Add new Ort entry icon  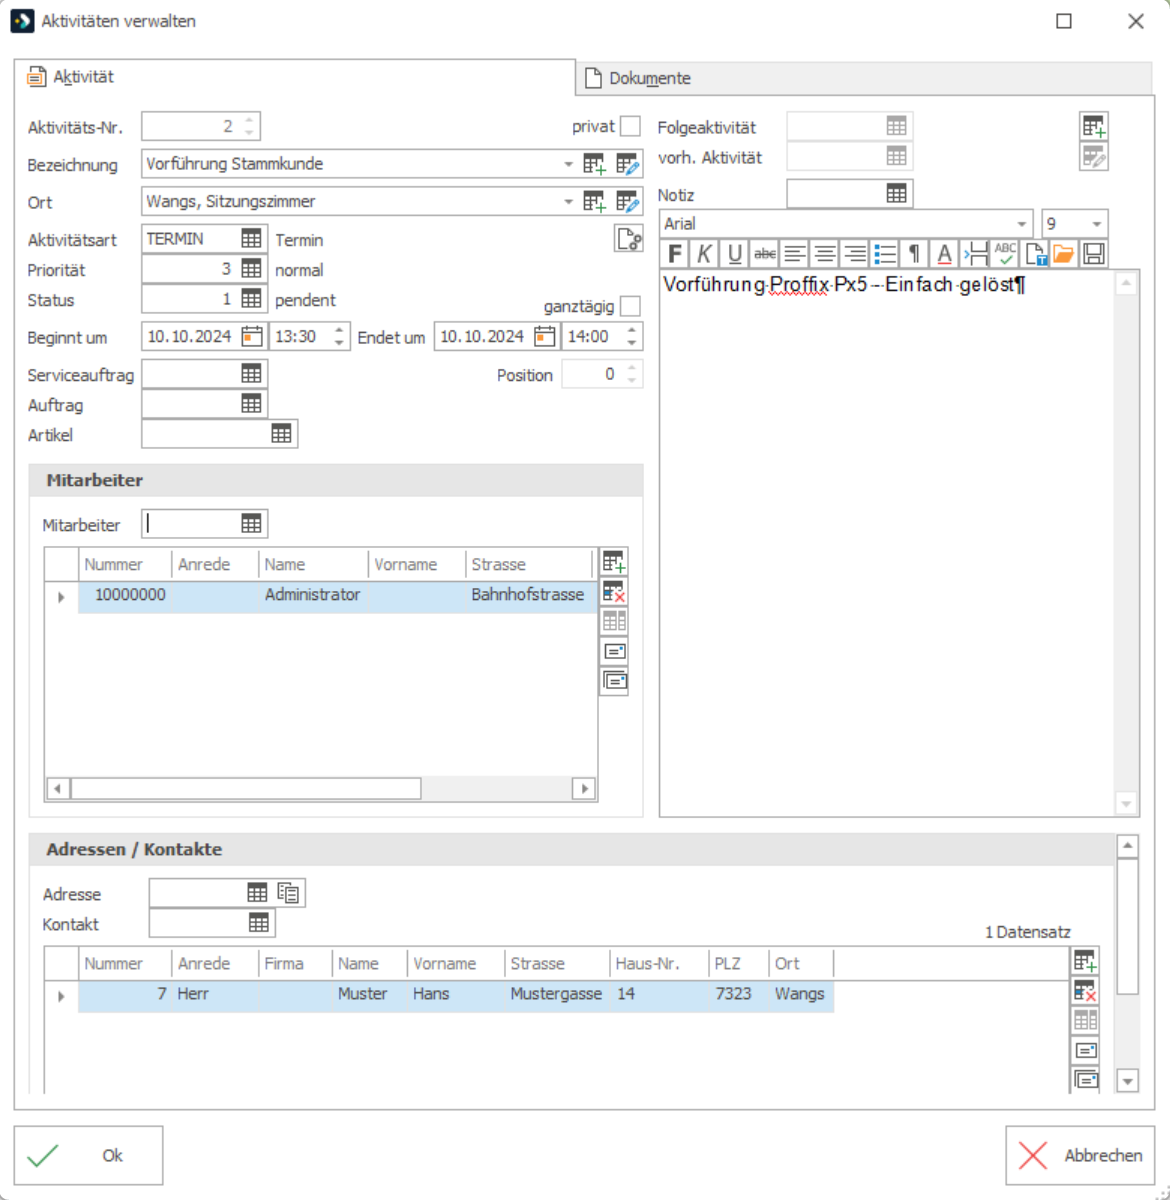click(594, 202)
